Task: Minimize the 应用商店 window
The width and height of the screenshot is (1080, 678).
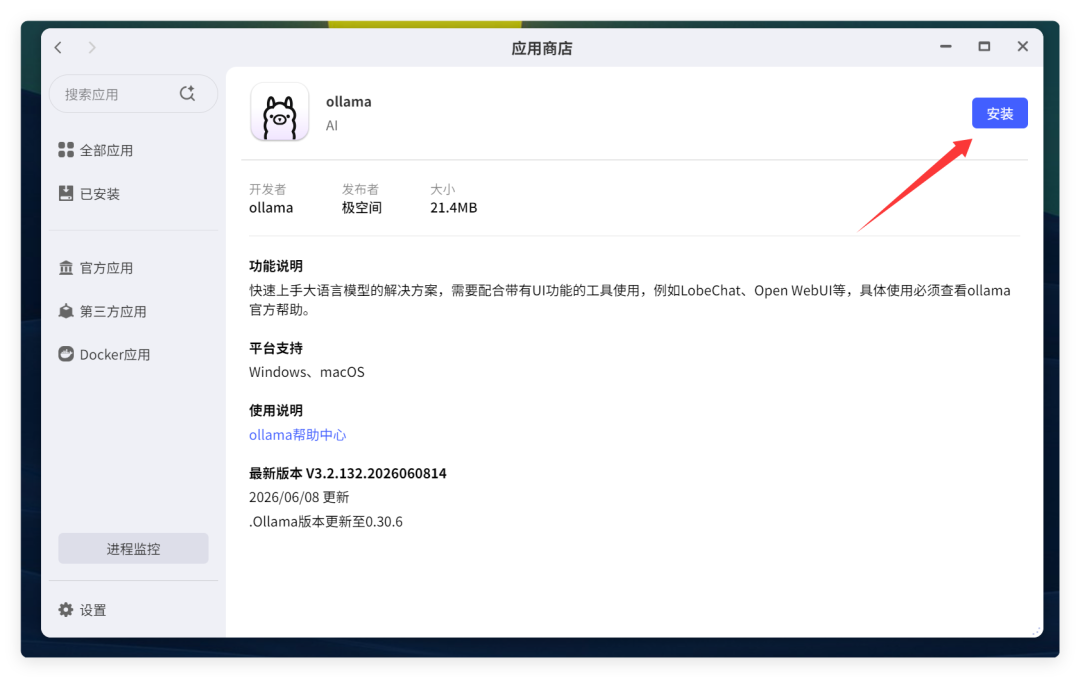Action: (946, 46)
